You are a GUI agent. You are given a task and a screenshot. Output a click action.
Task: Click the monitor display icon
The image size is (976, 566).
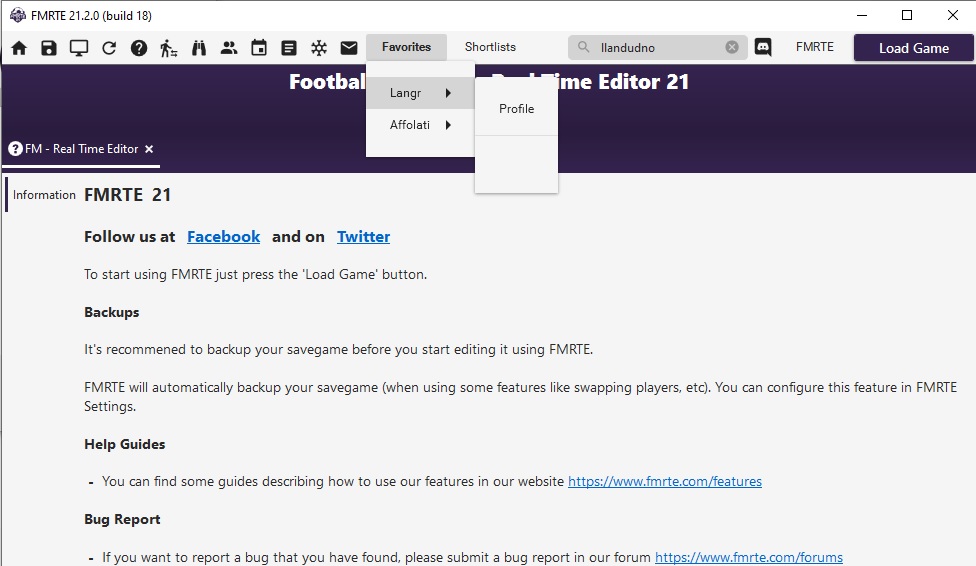[79, 48]
